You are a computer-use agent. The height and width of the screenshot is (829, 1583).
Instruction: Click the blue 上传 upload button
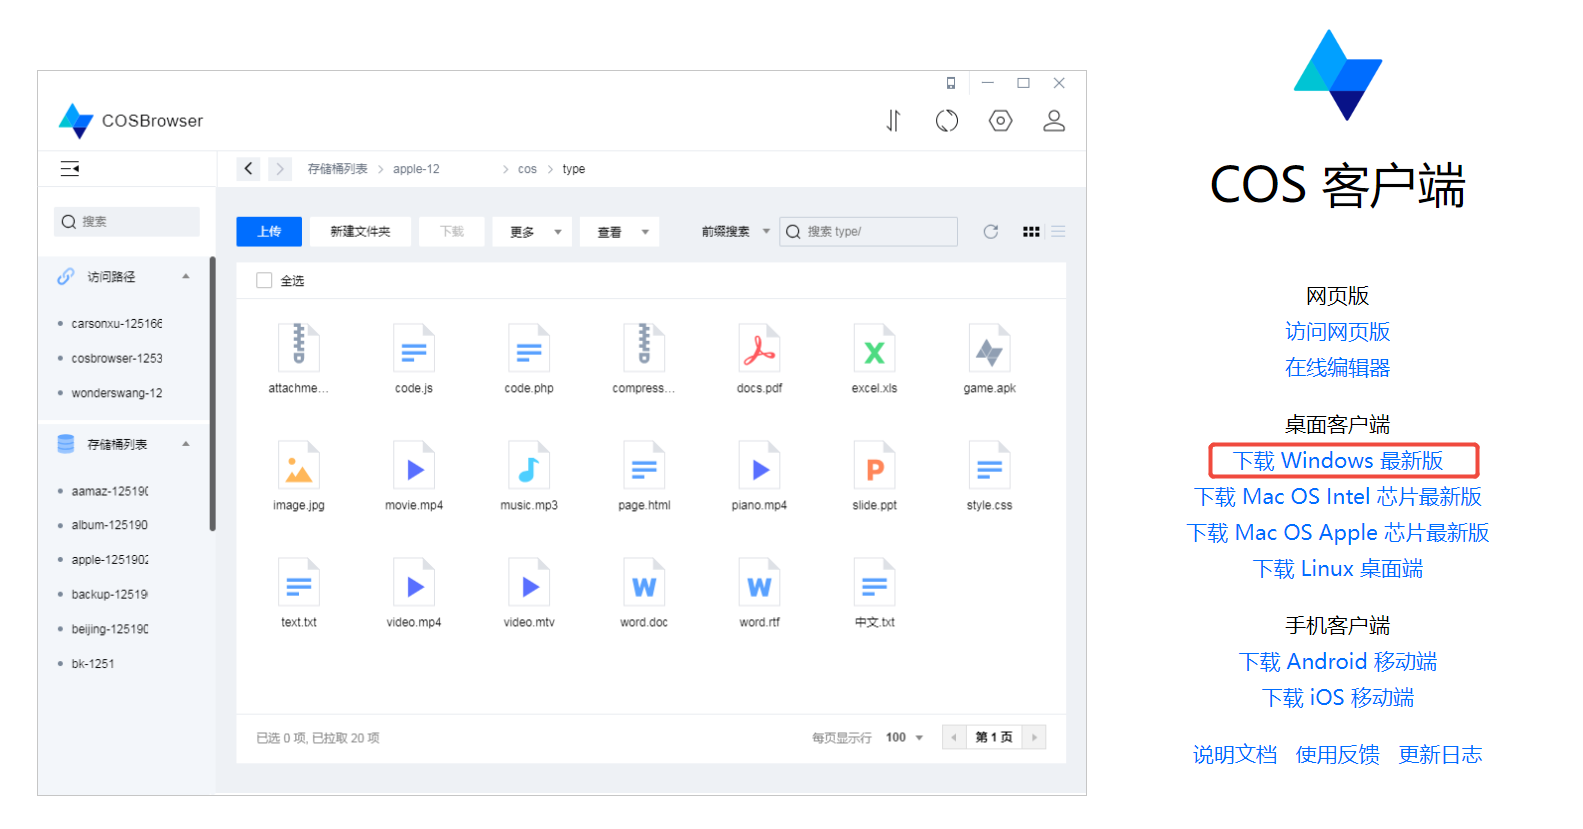pos(269,232)
